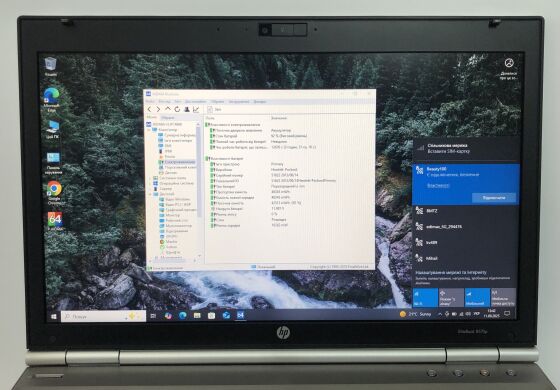560x390 pixels.
Task: Expand the Операційна система tree node
Action: tap(151, 183)
